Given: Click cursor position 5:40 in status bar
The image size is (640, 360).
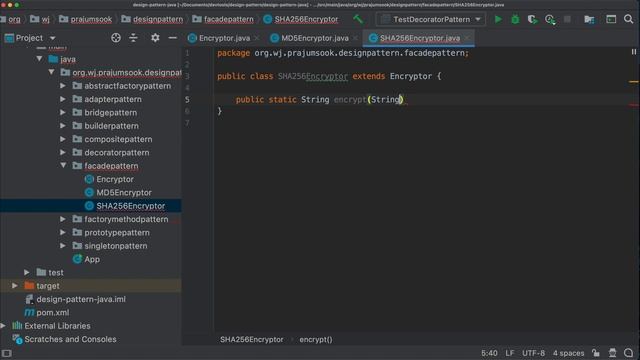Looking at the screenshot, I should 489,353.
